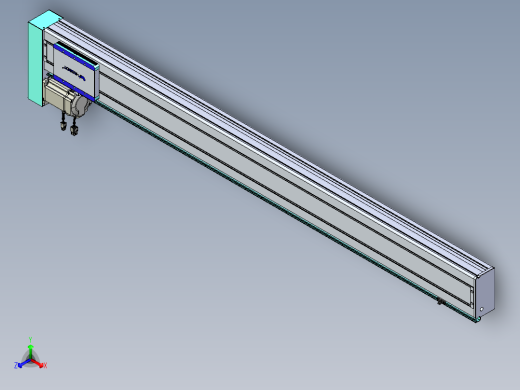Click the logo on the carriage plate

[74, 72]
